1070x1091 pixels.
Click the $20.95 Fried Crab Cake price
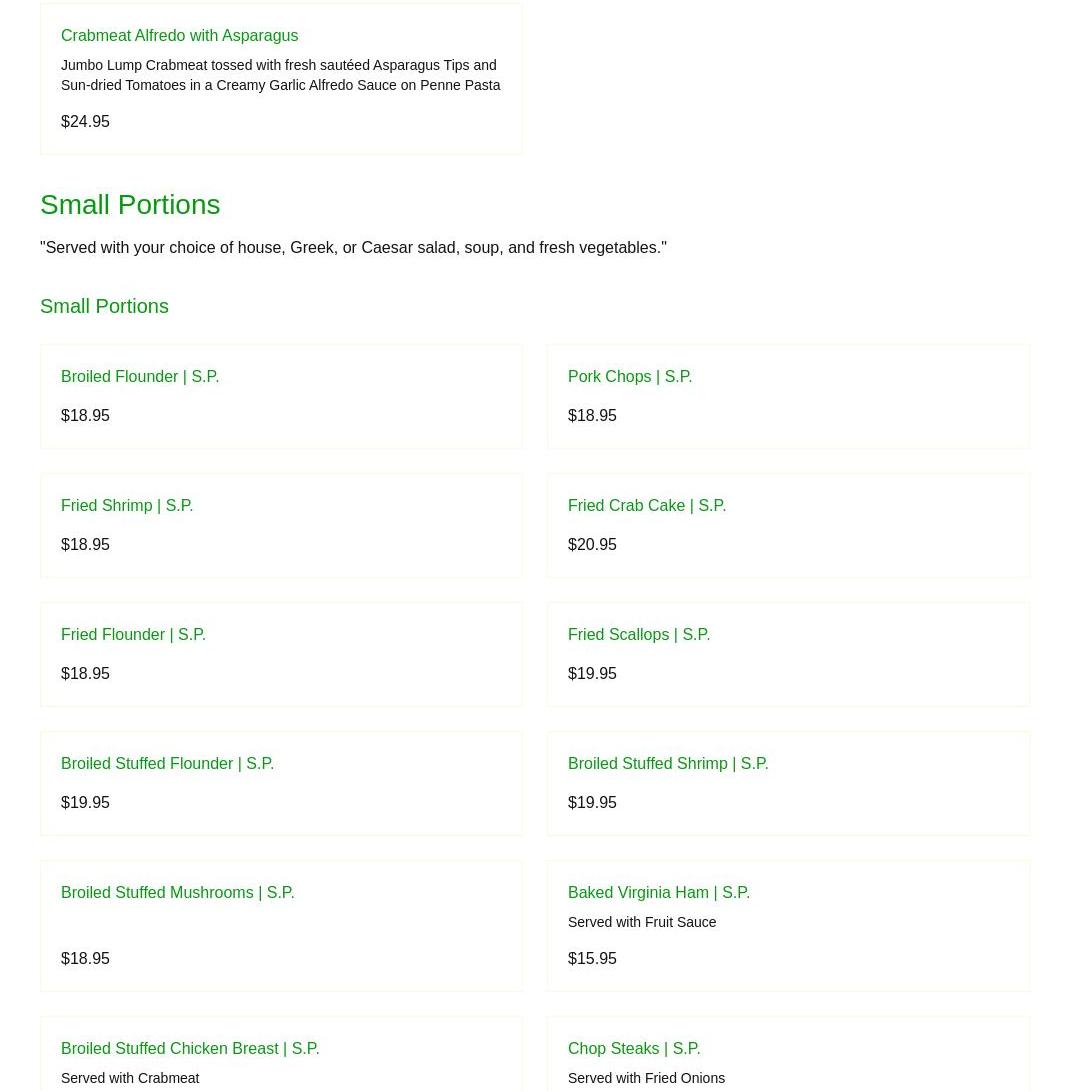coord(592,545)
